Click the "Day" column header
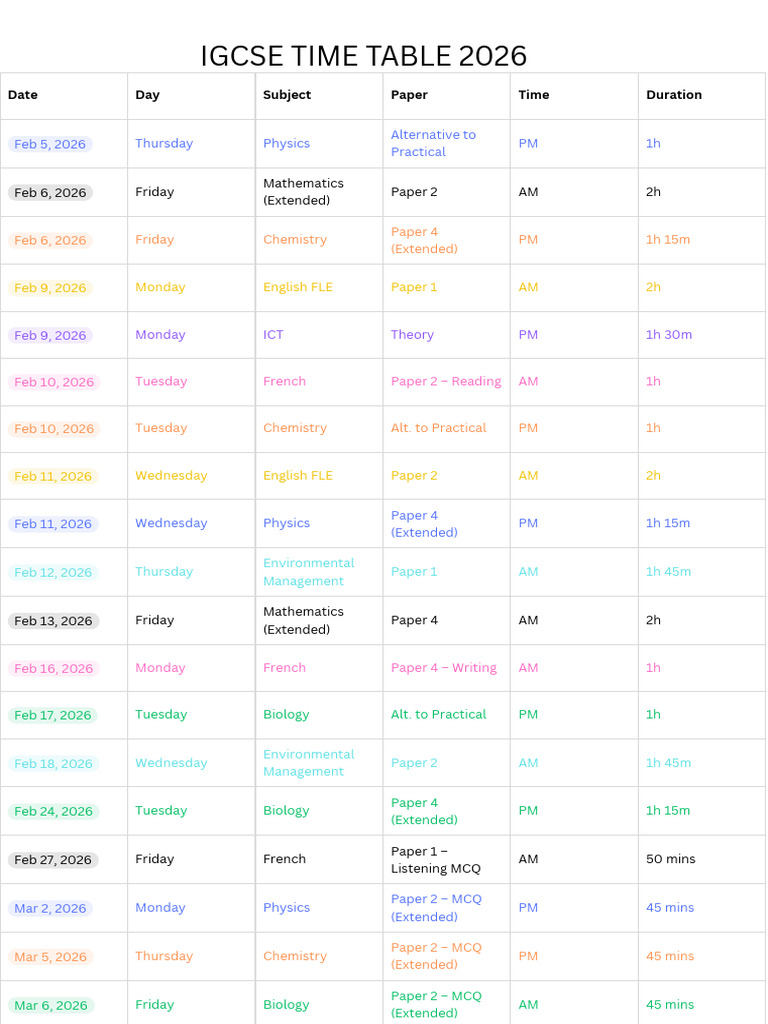Viewport: 768px width, 1024px height. [x=148, y=95]
